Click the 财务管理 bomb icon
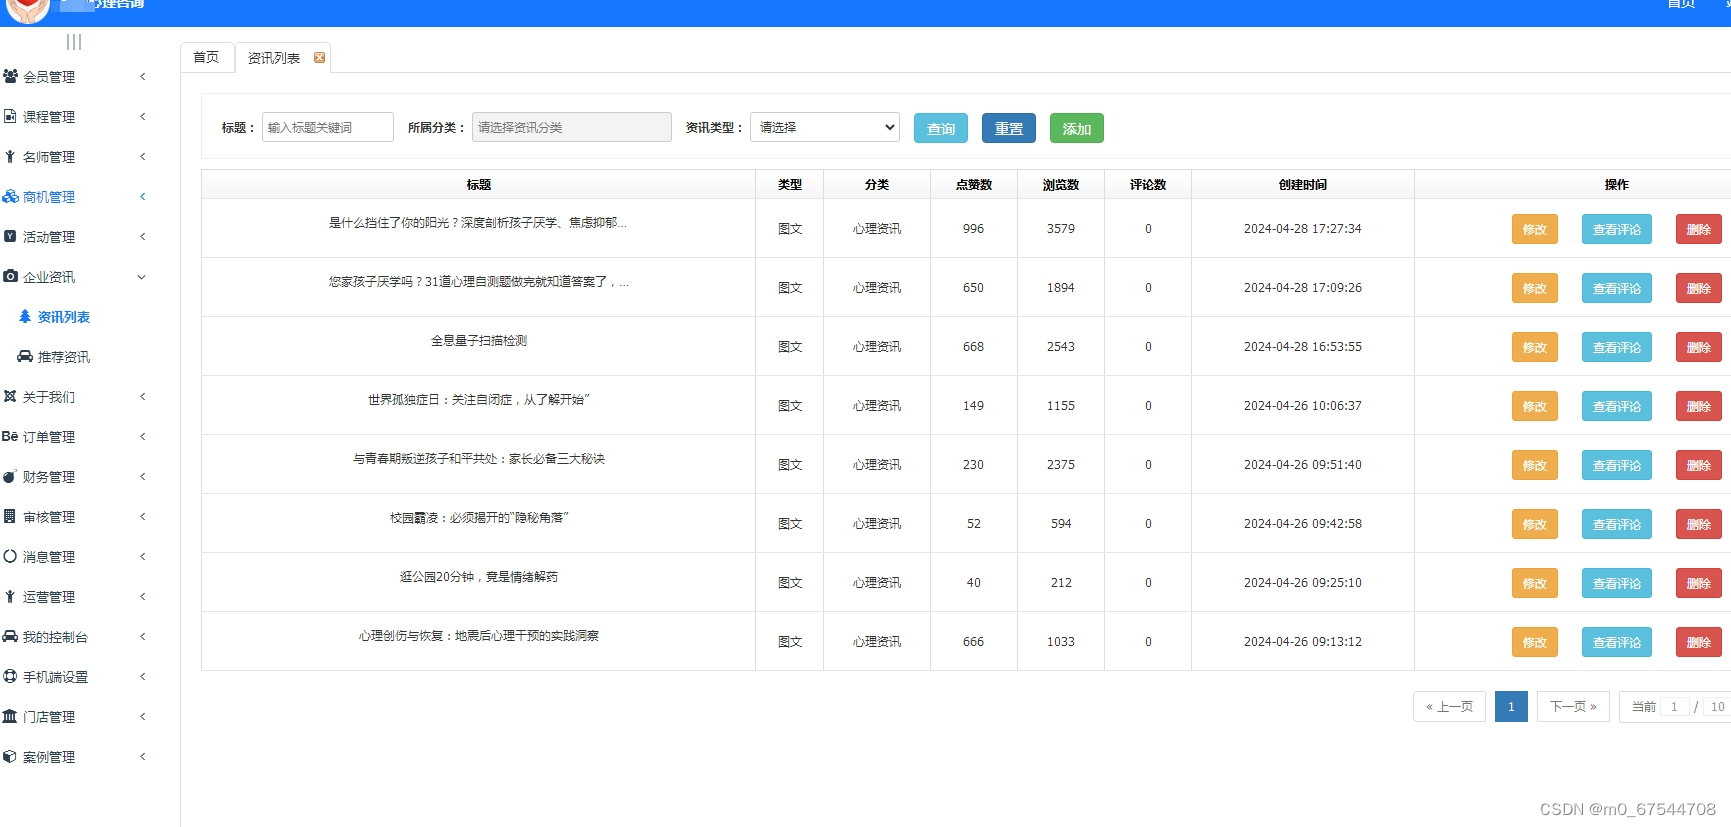1731x827 pixels. coord(10,476)
